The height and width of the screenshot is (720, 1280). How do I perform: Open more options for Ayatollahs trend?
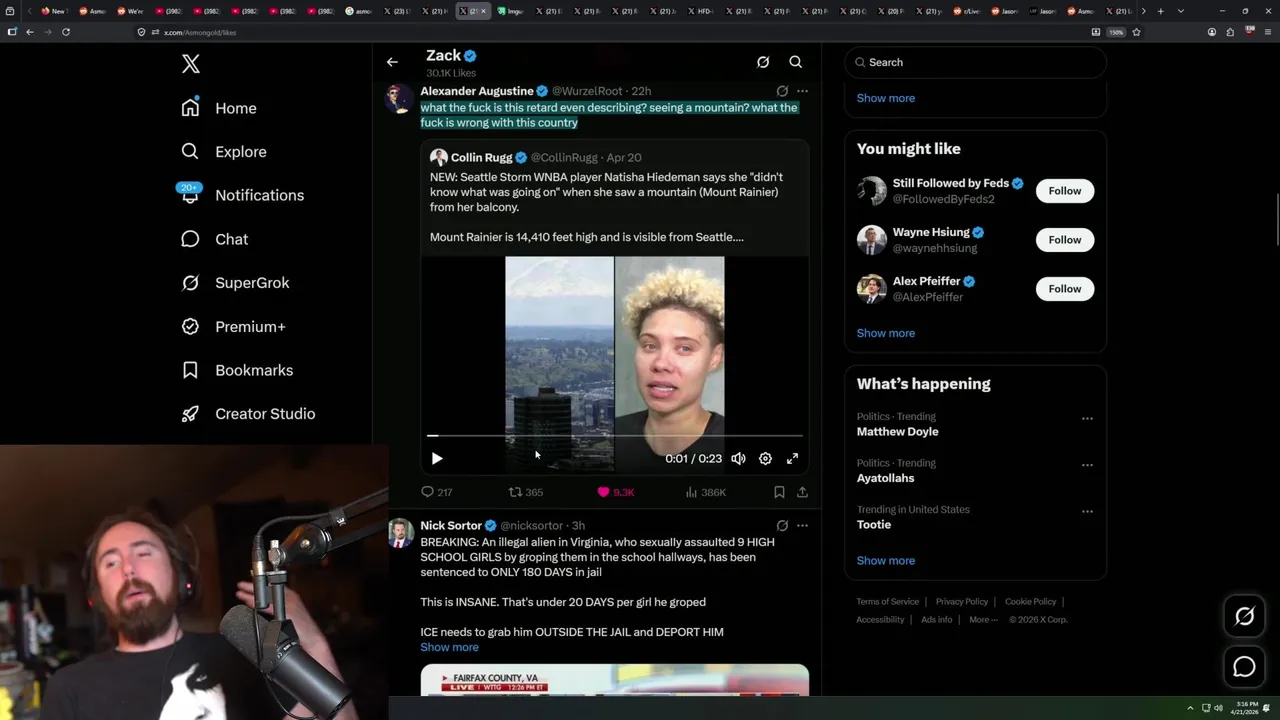click(1087, 465)
